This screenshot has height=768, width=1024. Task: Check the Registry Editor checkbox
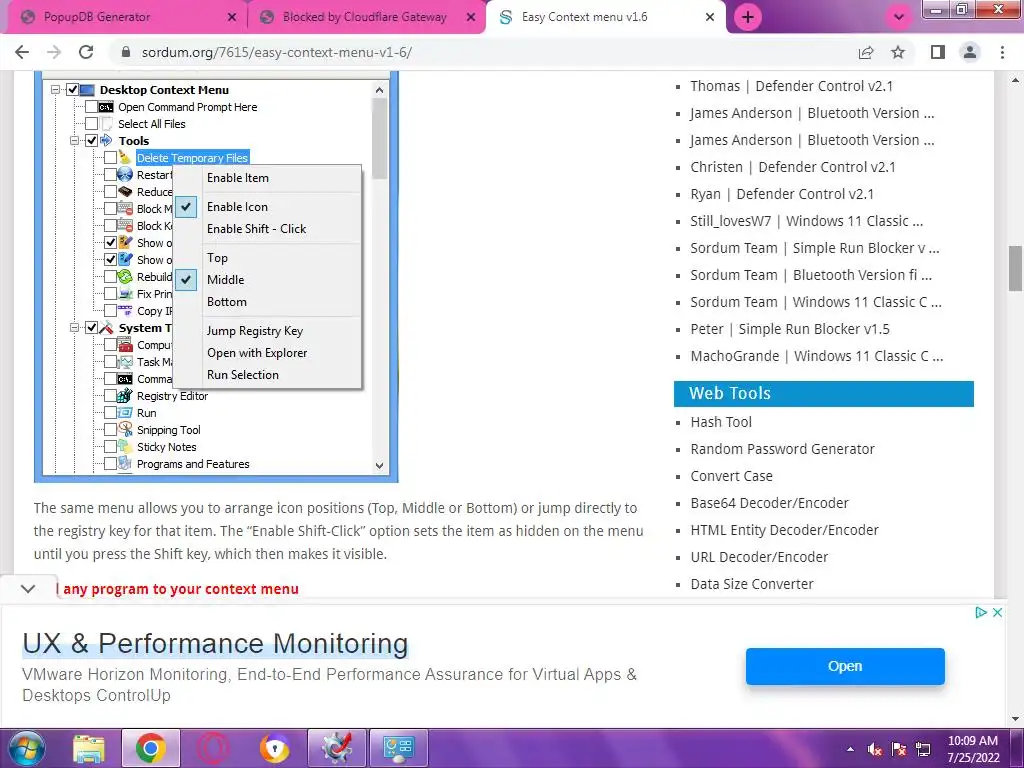pyautogui.click(x=110, y=396)
